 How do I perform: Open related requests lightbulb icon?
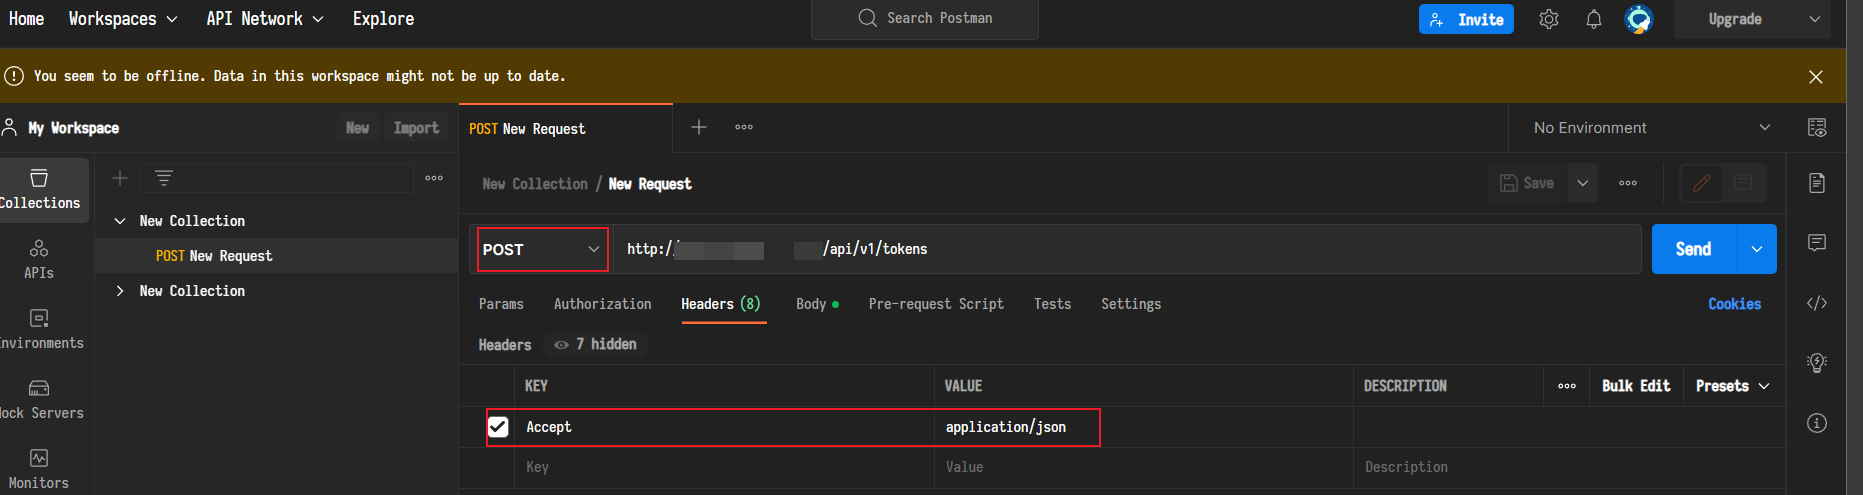1817,362
